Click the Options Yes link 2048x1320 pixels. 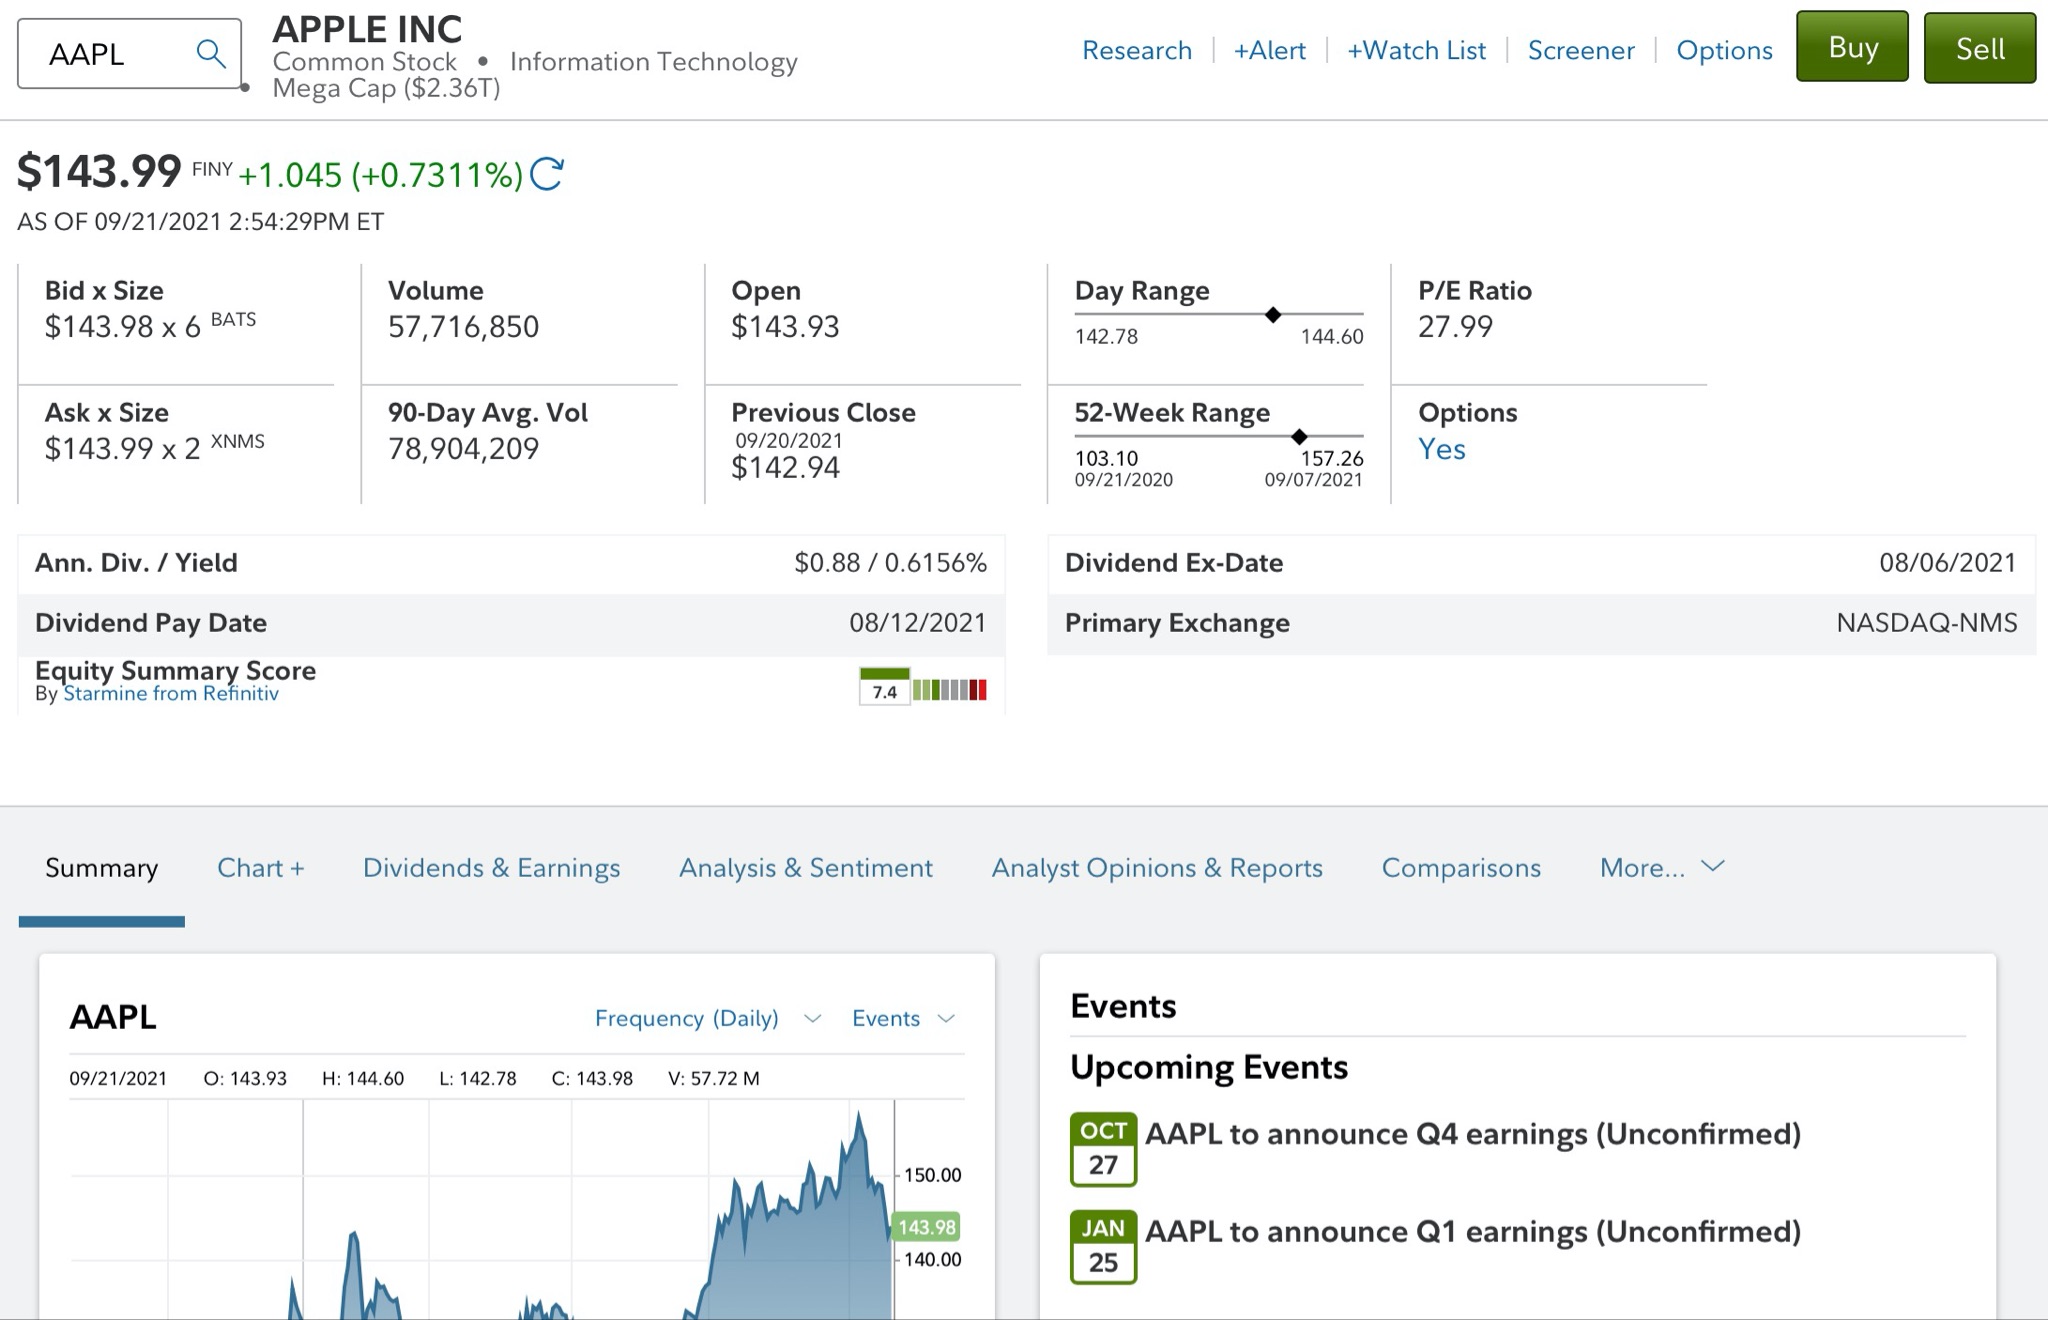pos(1441,449)
